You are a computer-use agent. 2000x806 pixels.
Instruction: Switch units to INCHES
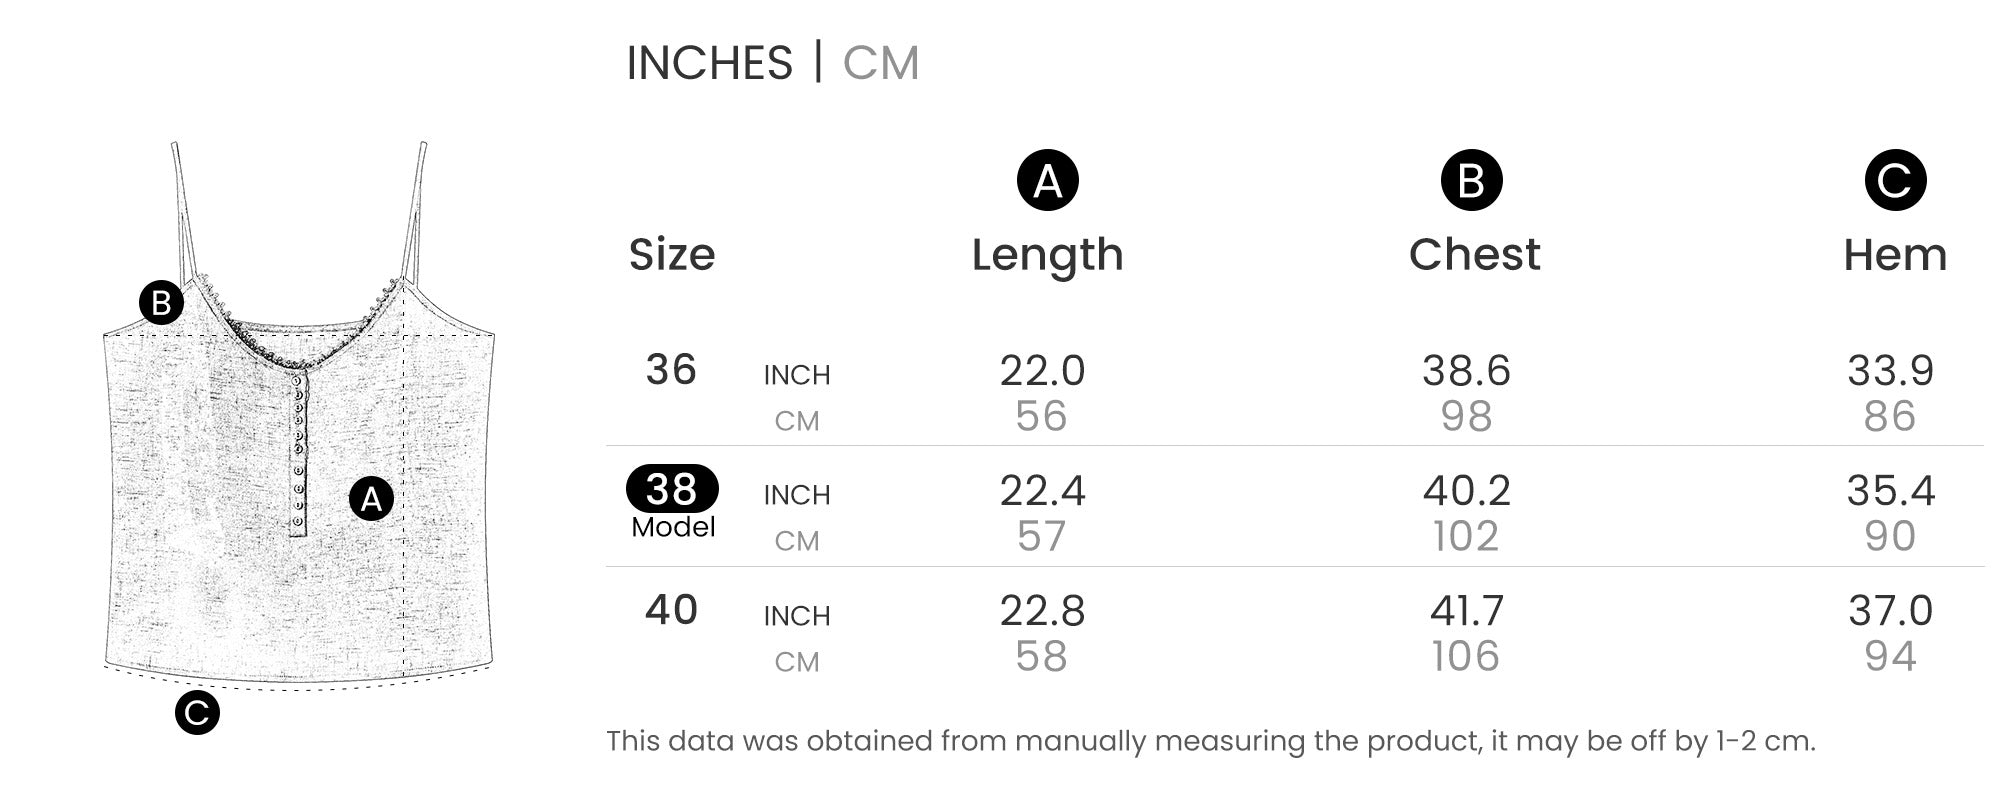coord(709,63)
